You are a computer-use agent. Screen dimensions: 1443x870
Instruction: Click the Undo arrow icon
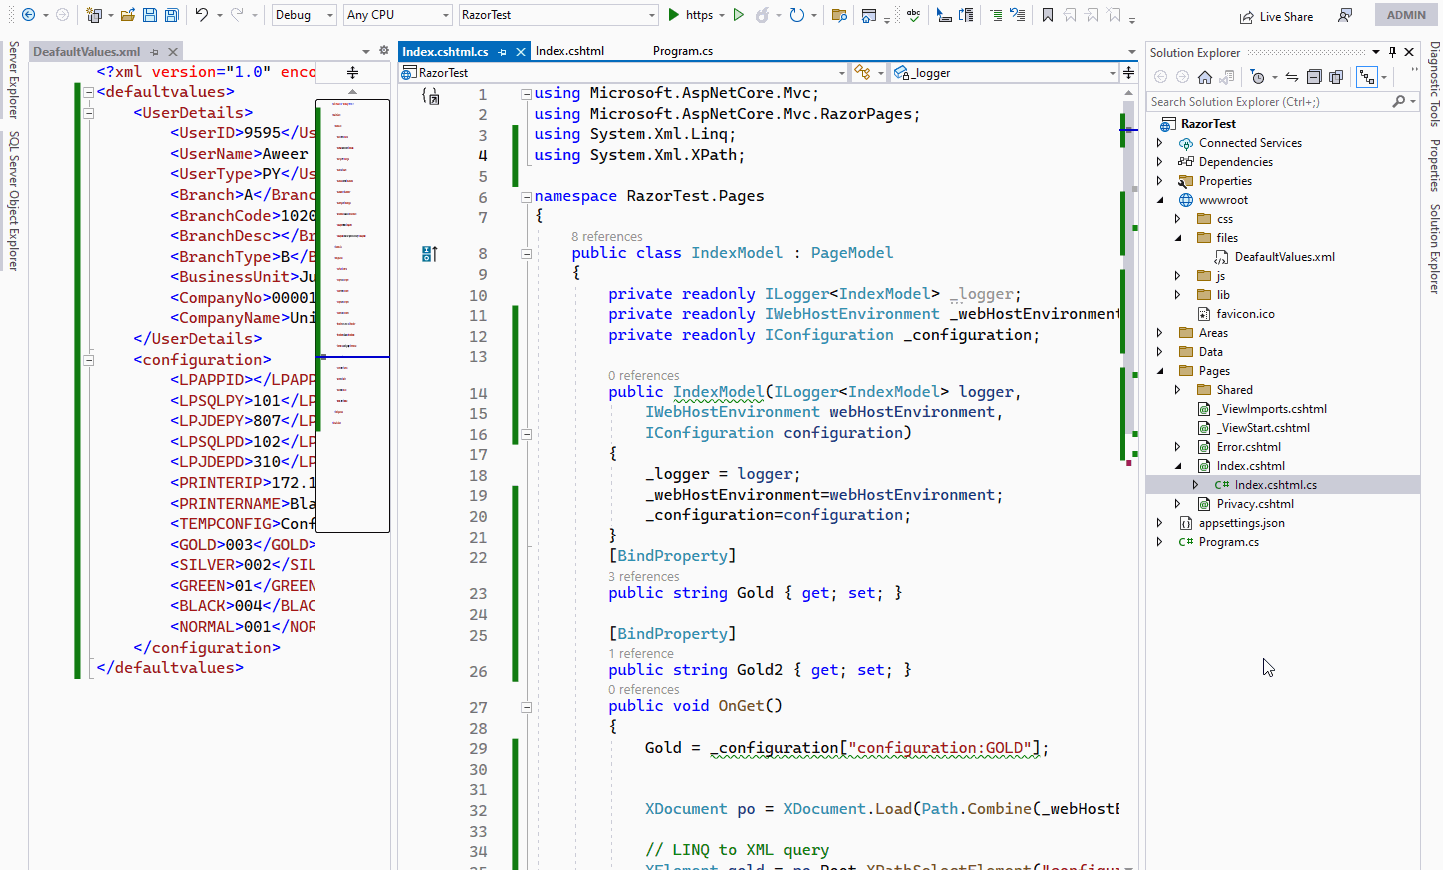(x=202, y=15)
